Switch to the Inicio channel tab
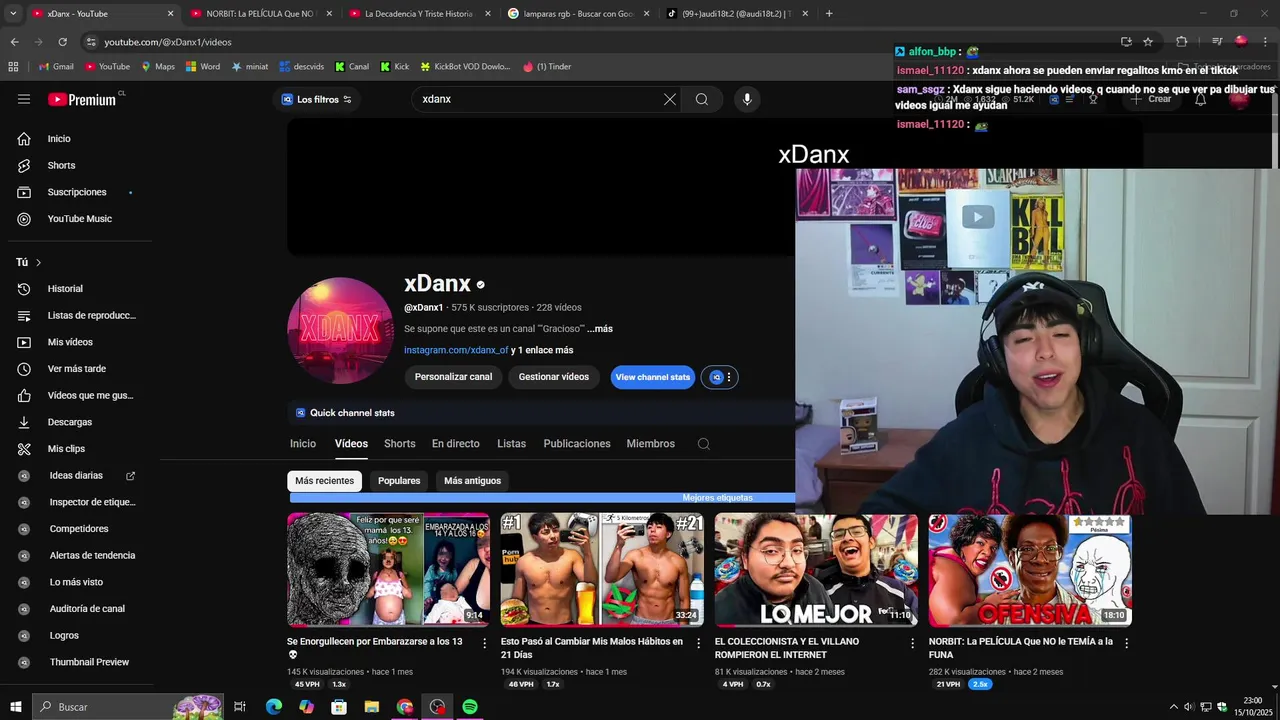Screen dimensions: 1280x720 tap(303, 444)
